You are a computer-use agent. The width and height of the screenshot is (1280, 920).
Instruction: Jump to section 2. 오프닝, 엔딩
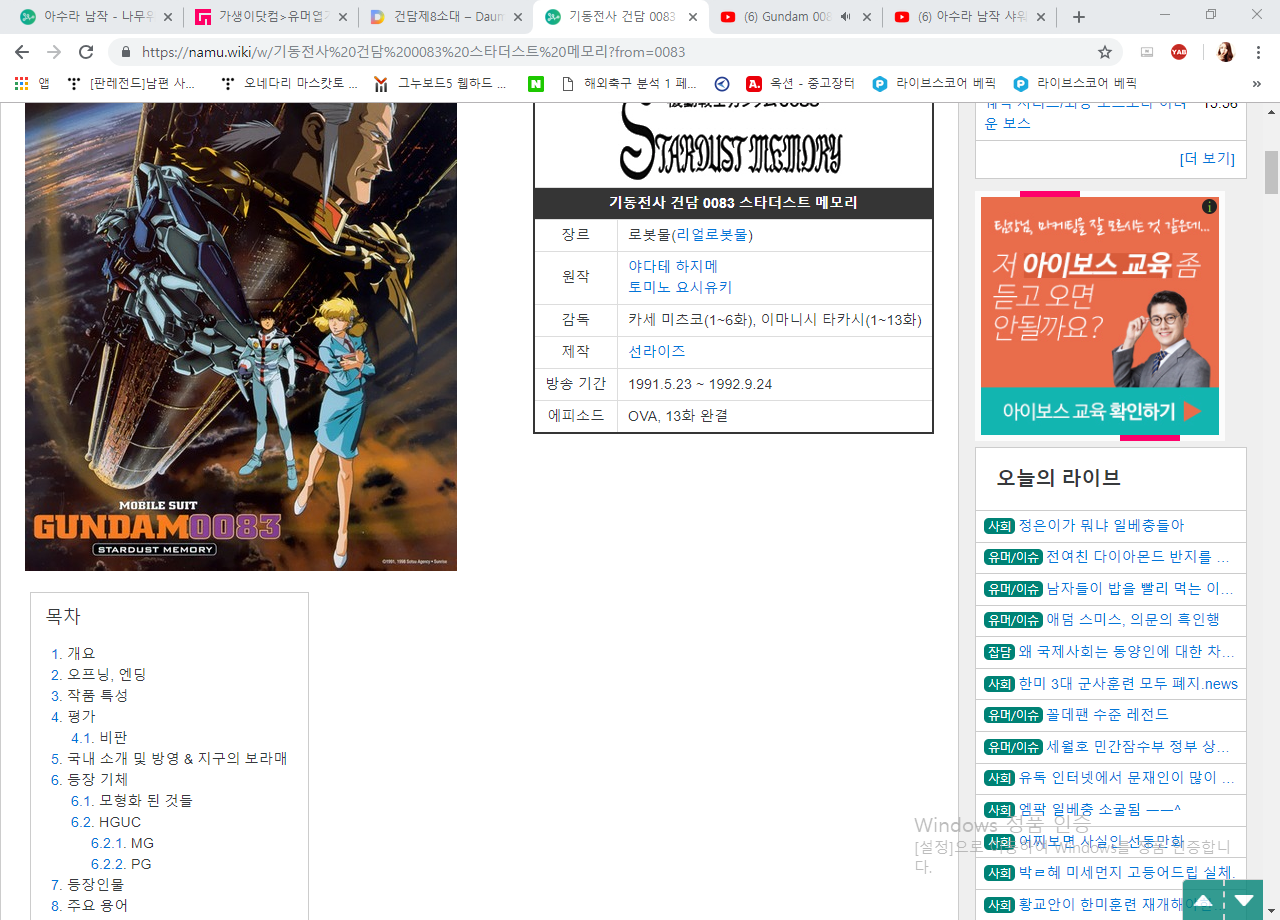point(99,674)
